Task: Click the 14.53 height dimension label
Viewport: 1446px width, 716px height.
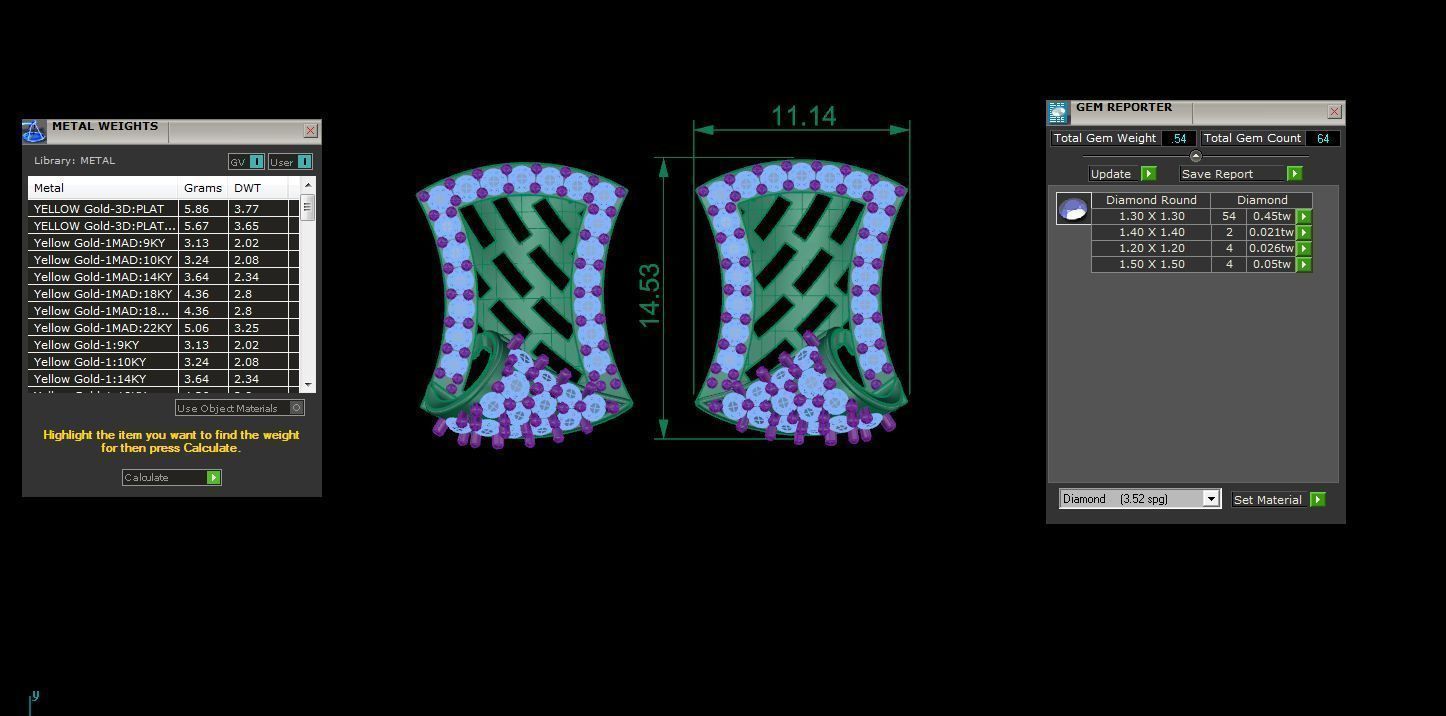Action: coord(649,295)
